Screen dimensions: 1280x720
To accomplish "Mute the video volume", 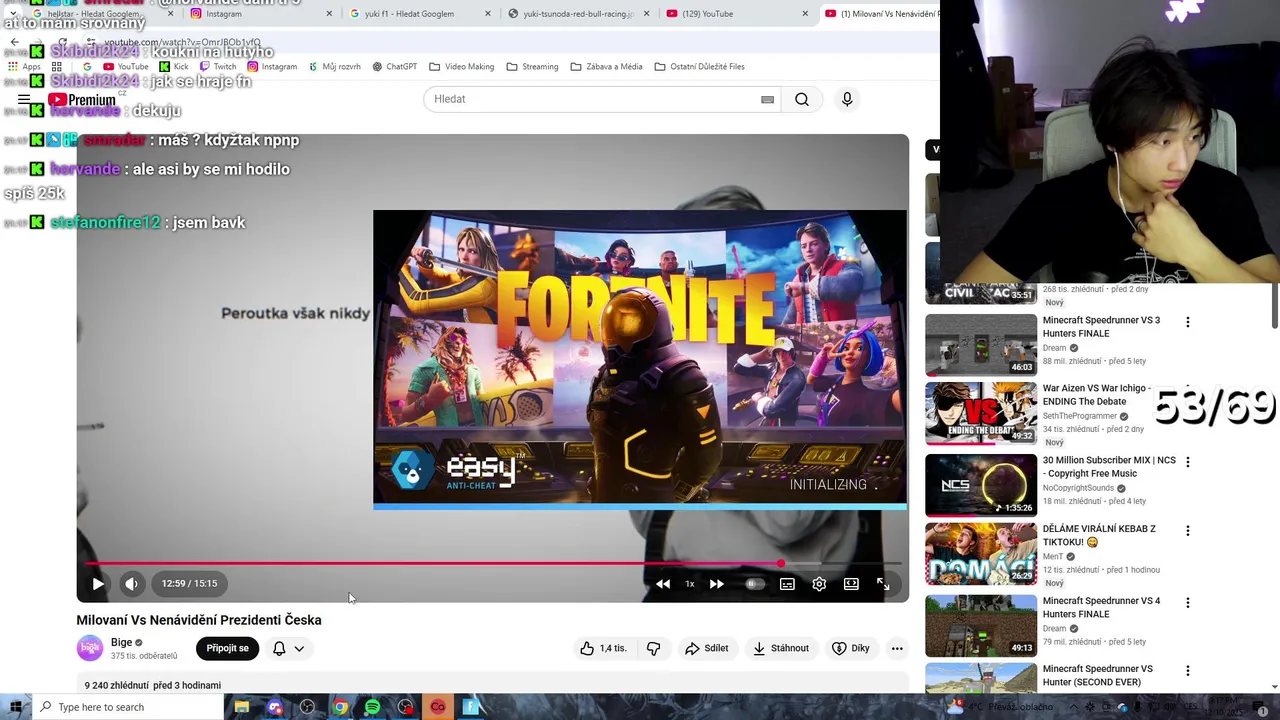I will pos(131,584).
